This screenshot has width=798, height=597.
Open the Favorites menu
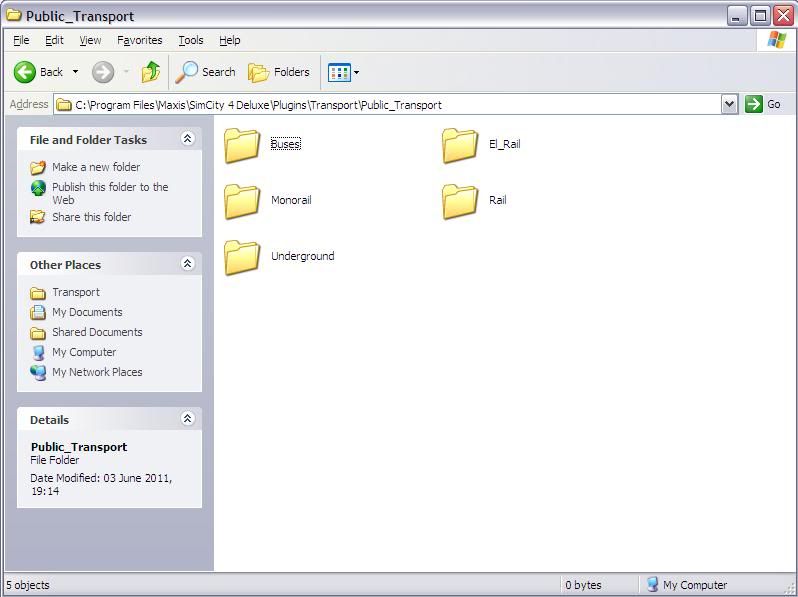pyautogui.click(x=139, y=40)
